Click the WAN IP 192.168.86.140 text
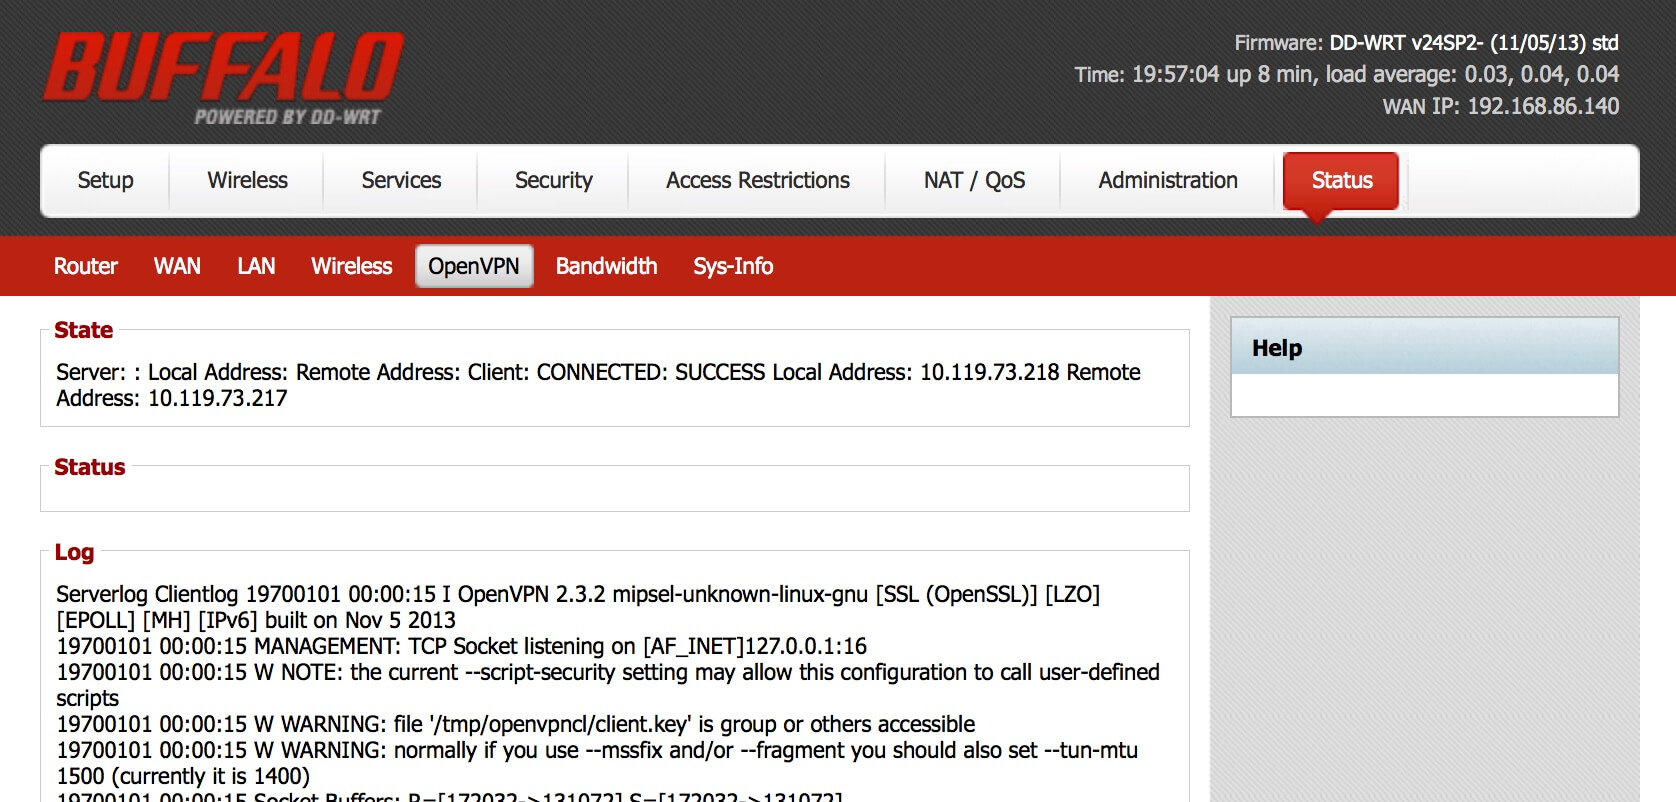The height and width of the screenshot is (802, 1676). point(1500,106)
